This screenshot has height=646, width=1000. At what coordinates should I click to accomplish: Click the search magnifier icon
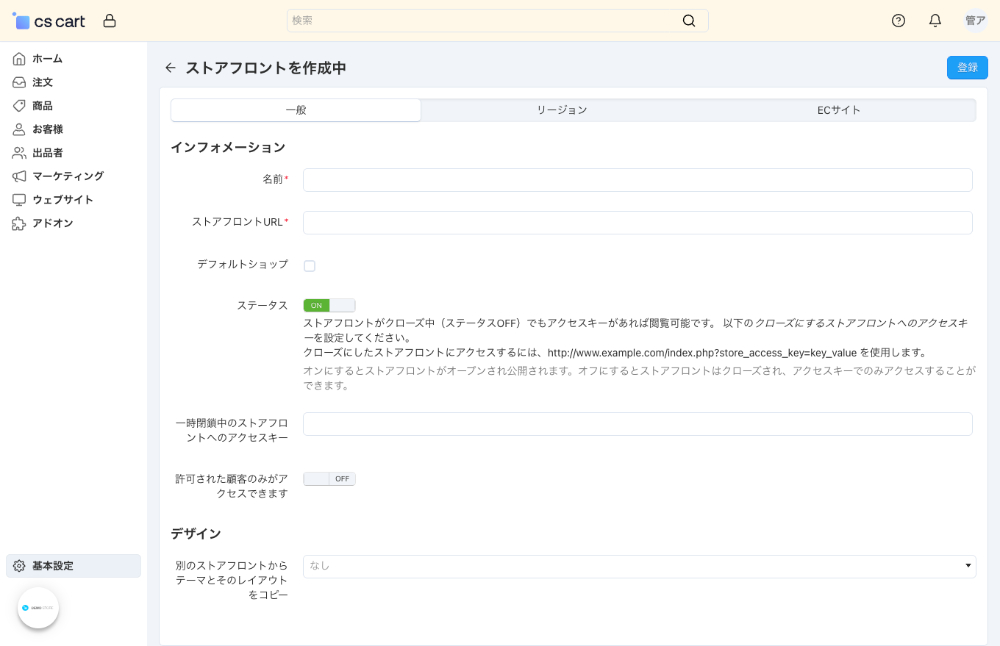(x=689, y=20)
